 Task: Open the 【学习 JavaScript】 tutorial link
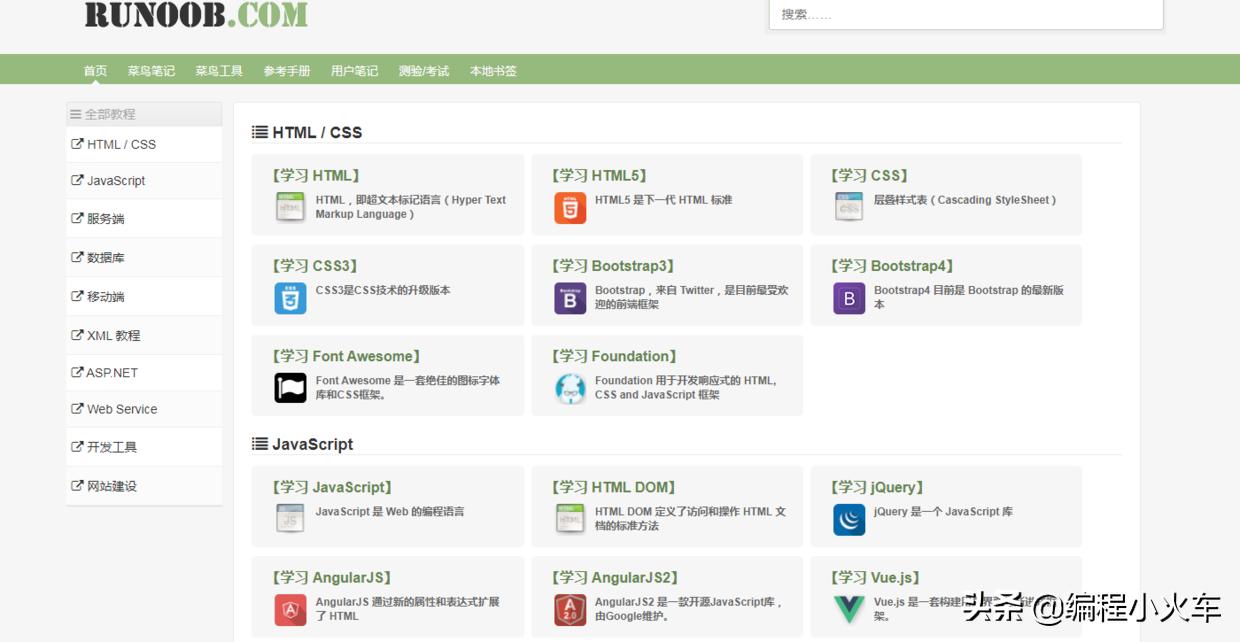click(332, 488)
